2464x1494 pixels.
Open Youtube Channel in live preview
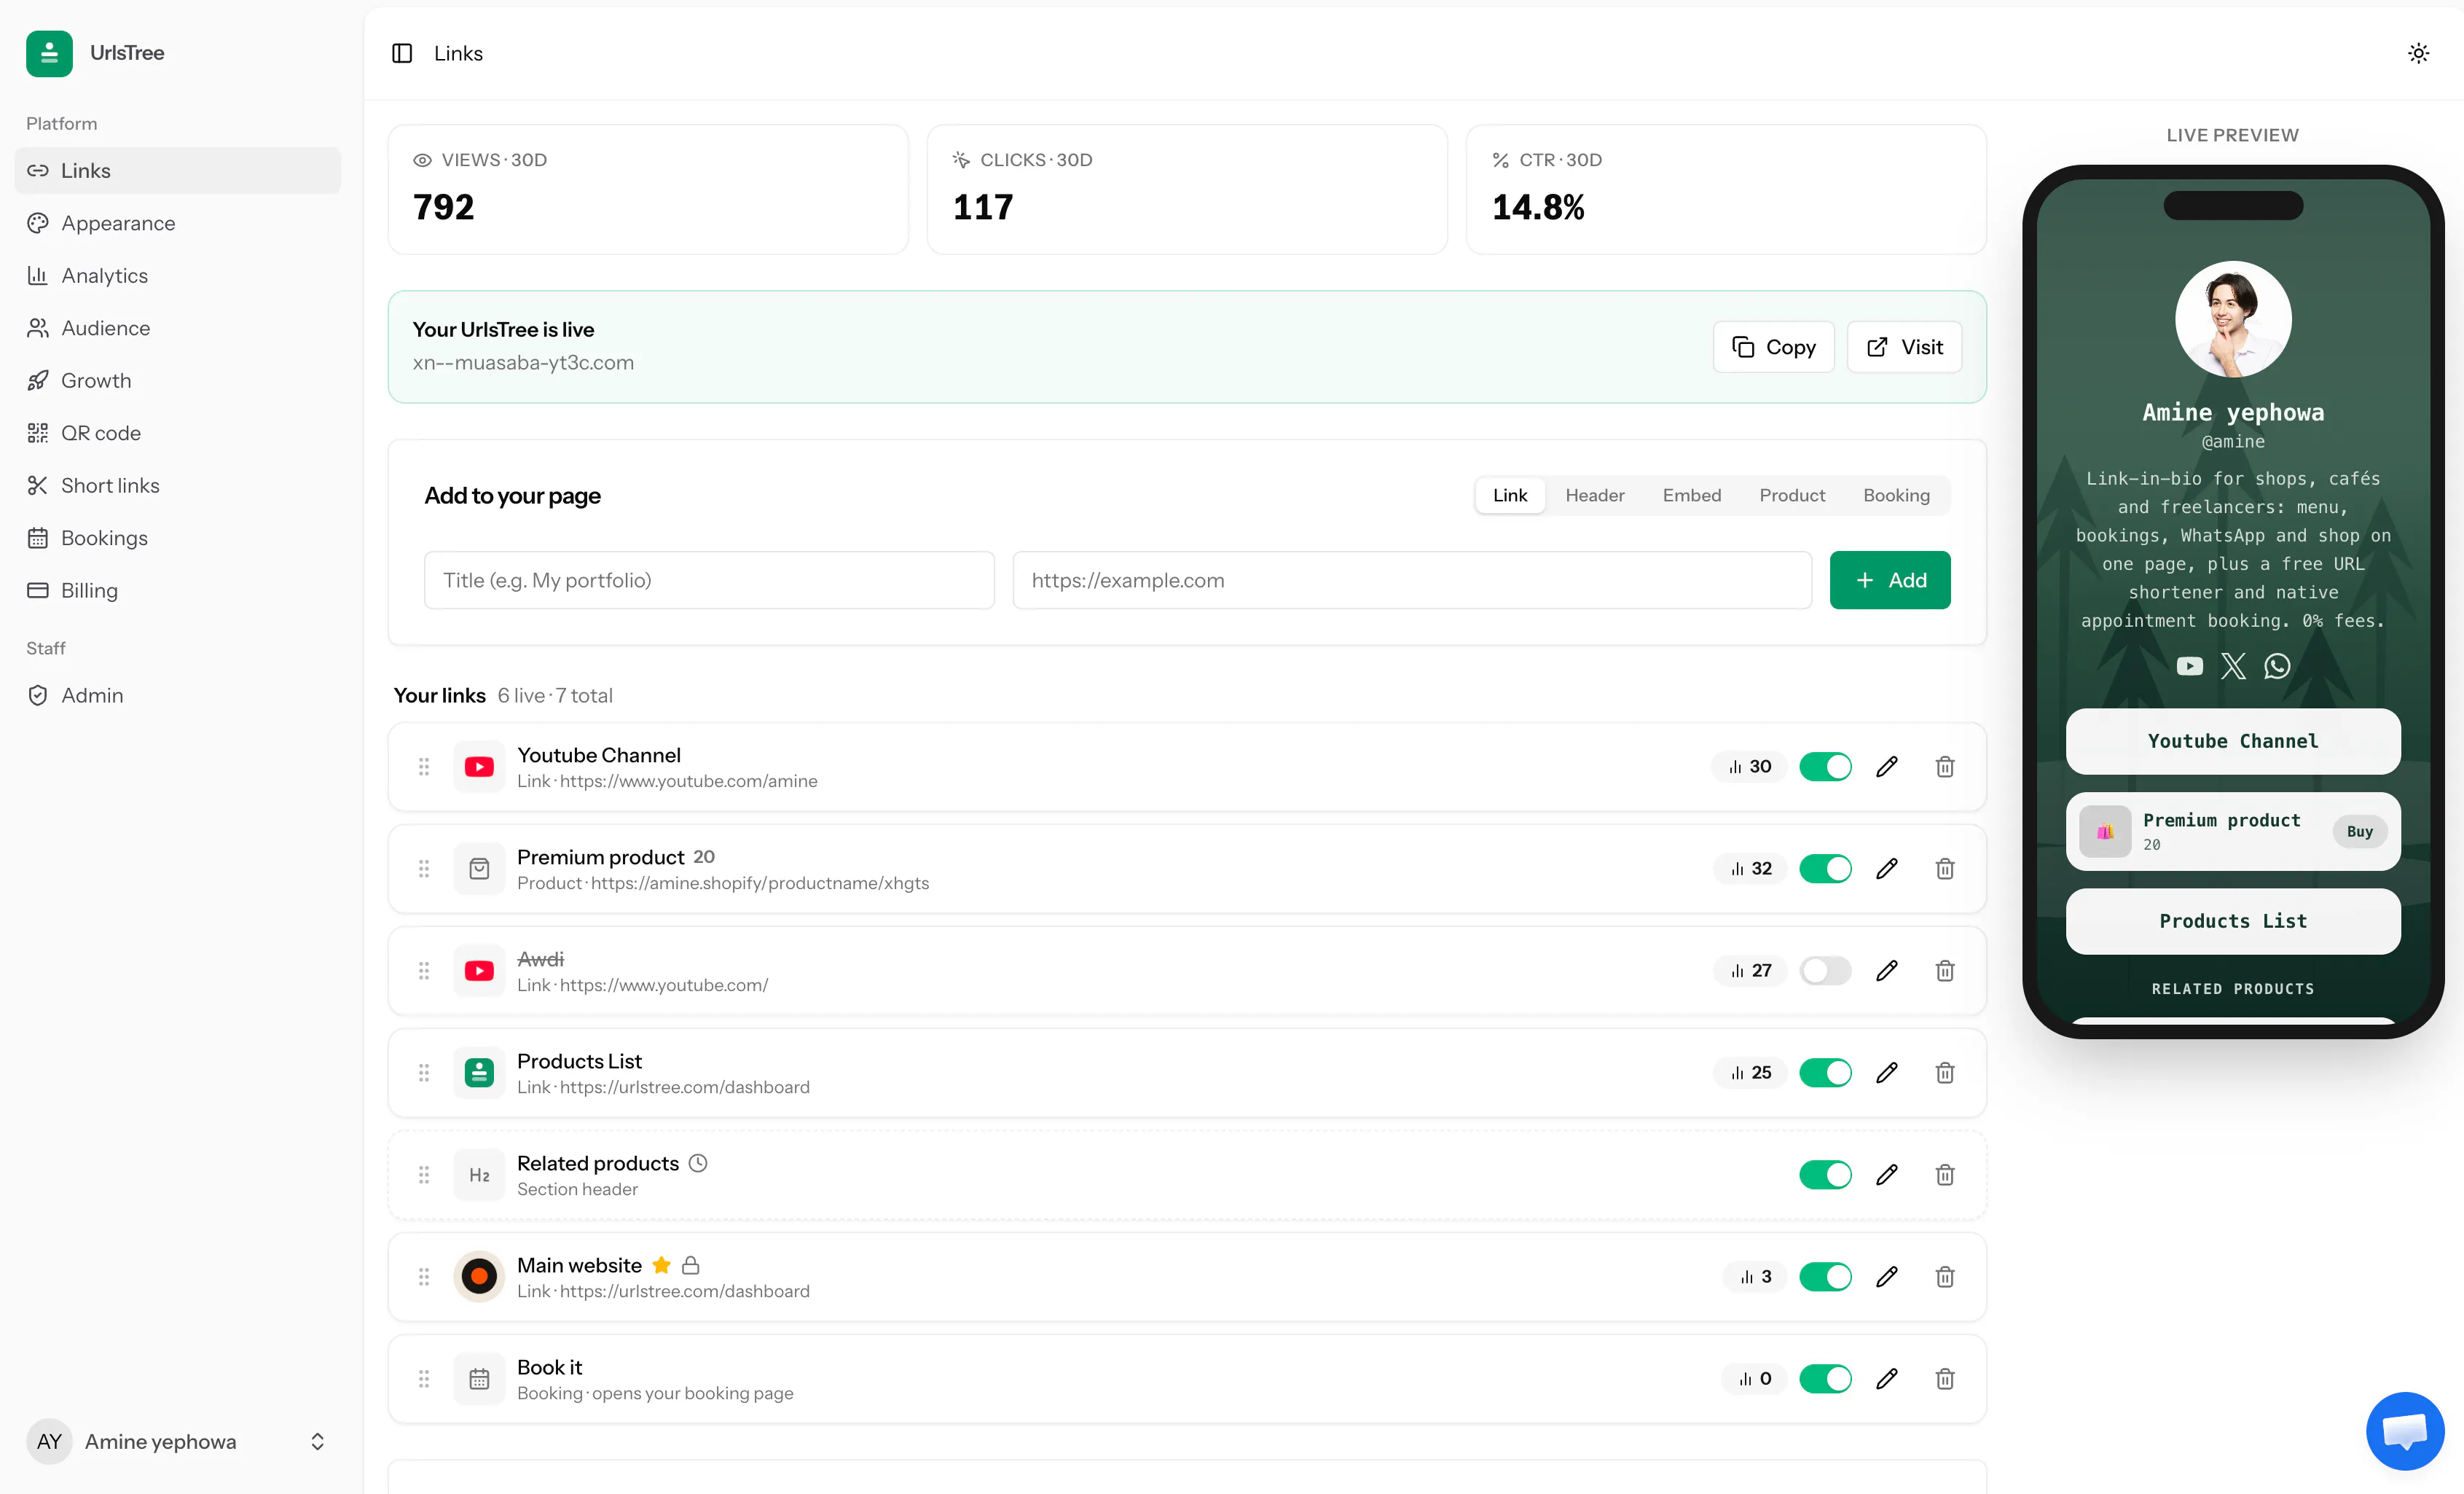[x=2232, y=741]
